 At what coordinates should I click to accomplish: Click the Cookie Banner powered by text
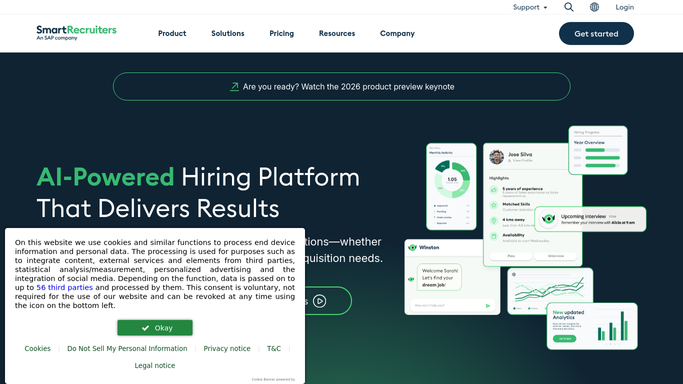click(273, 380)
